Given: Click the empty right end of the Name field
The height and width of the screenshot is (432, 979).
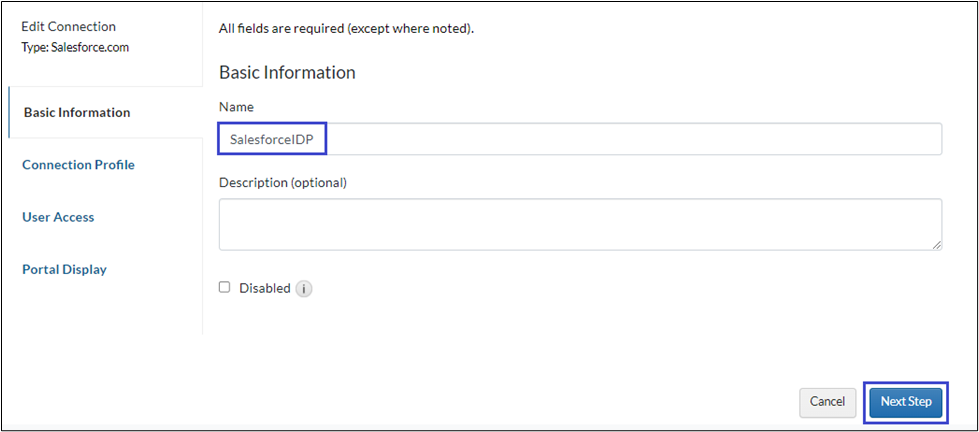Looking at the screenshot, I should [850, 139].
